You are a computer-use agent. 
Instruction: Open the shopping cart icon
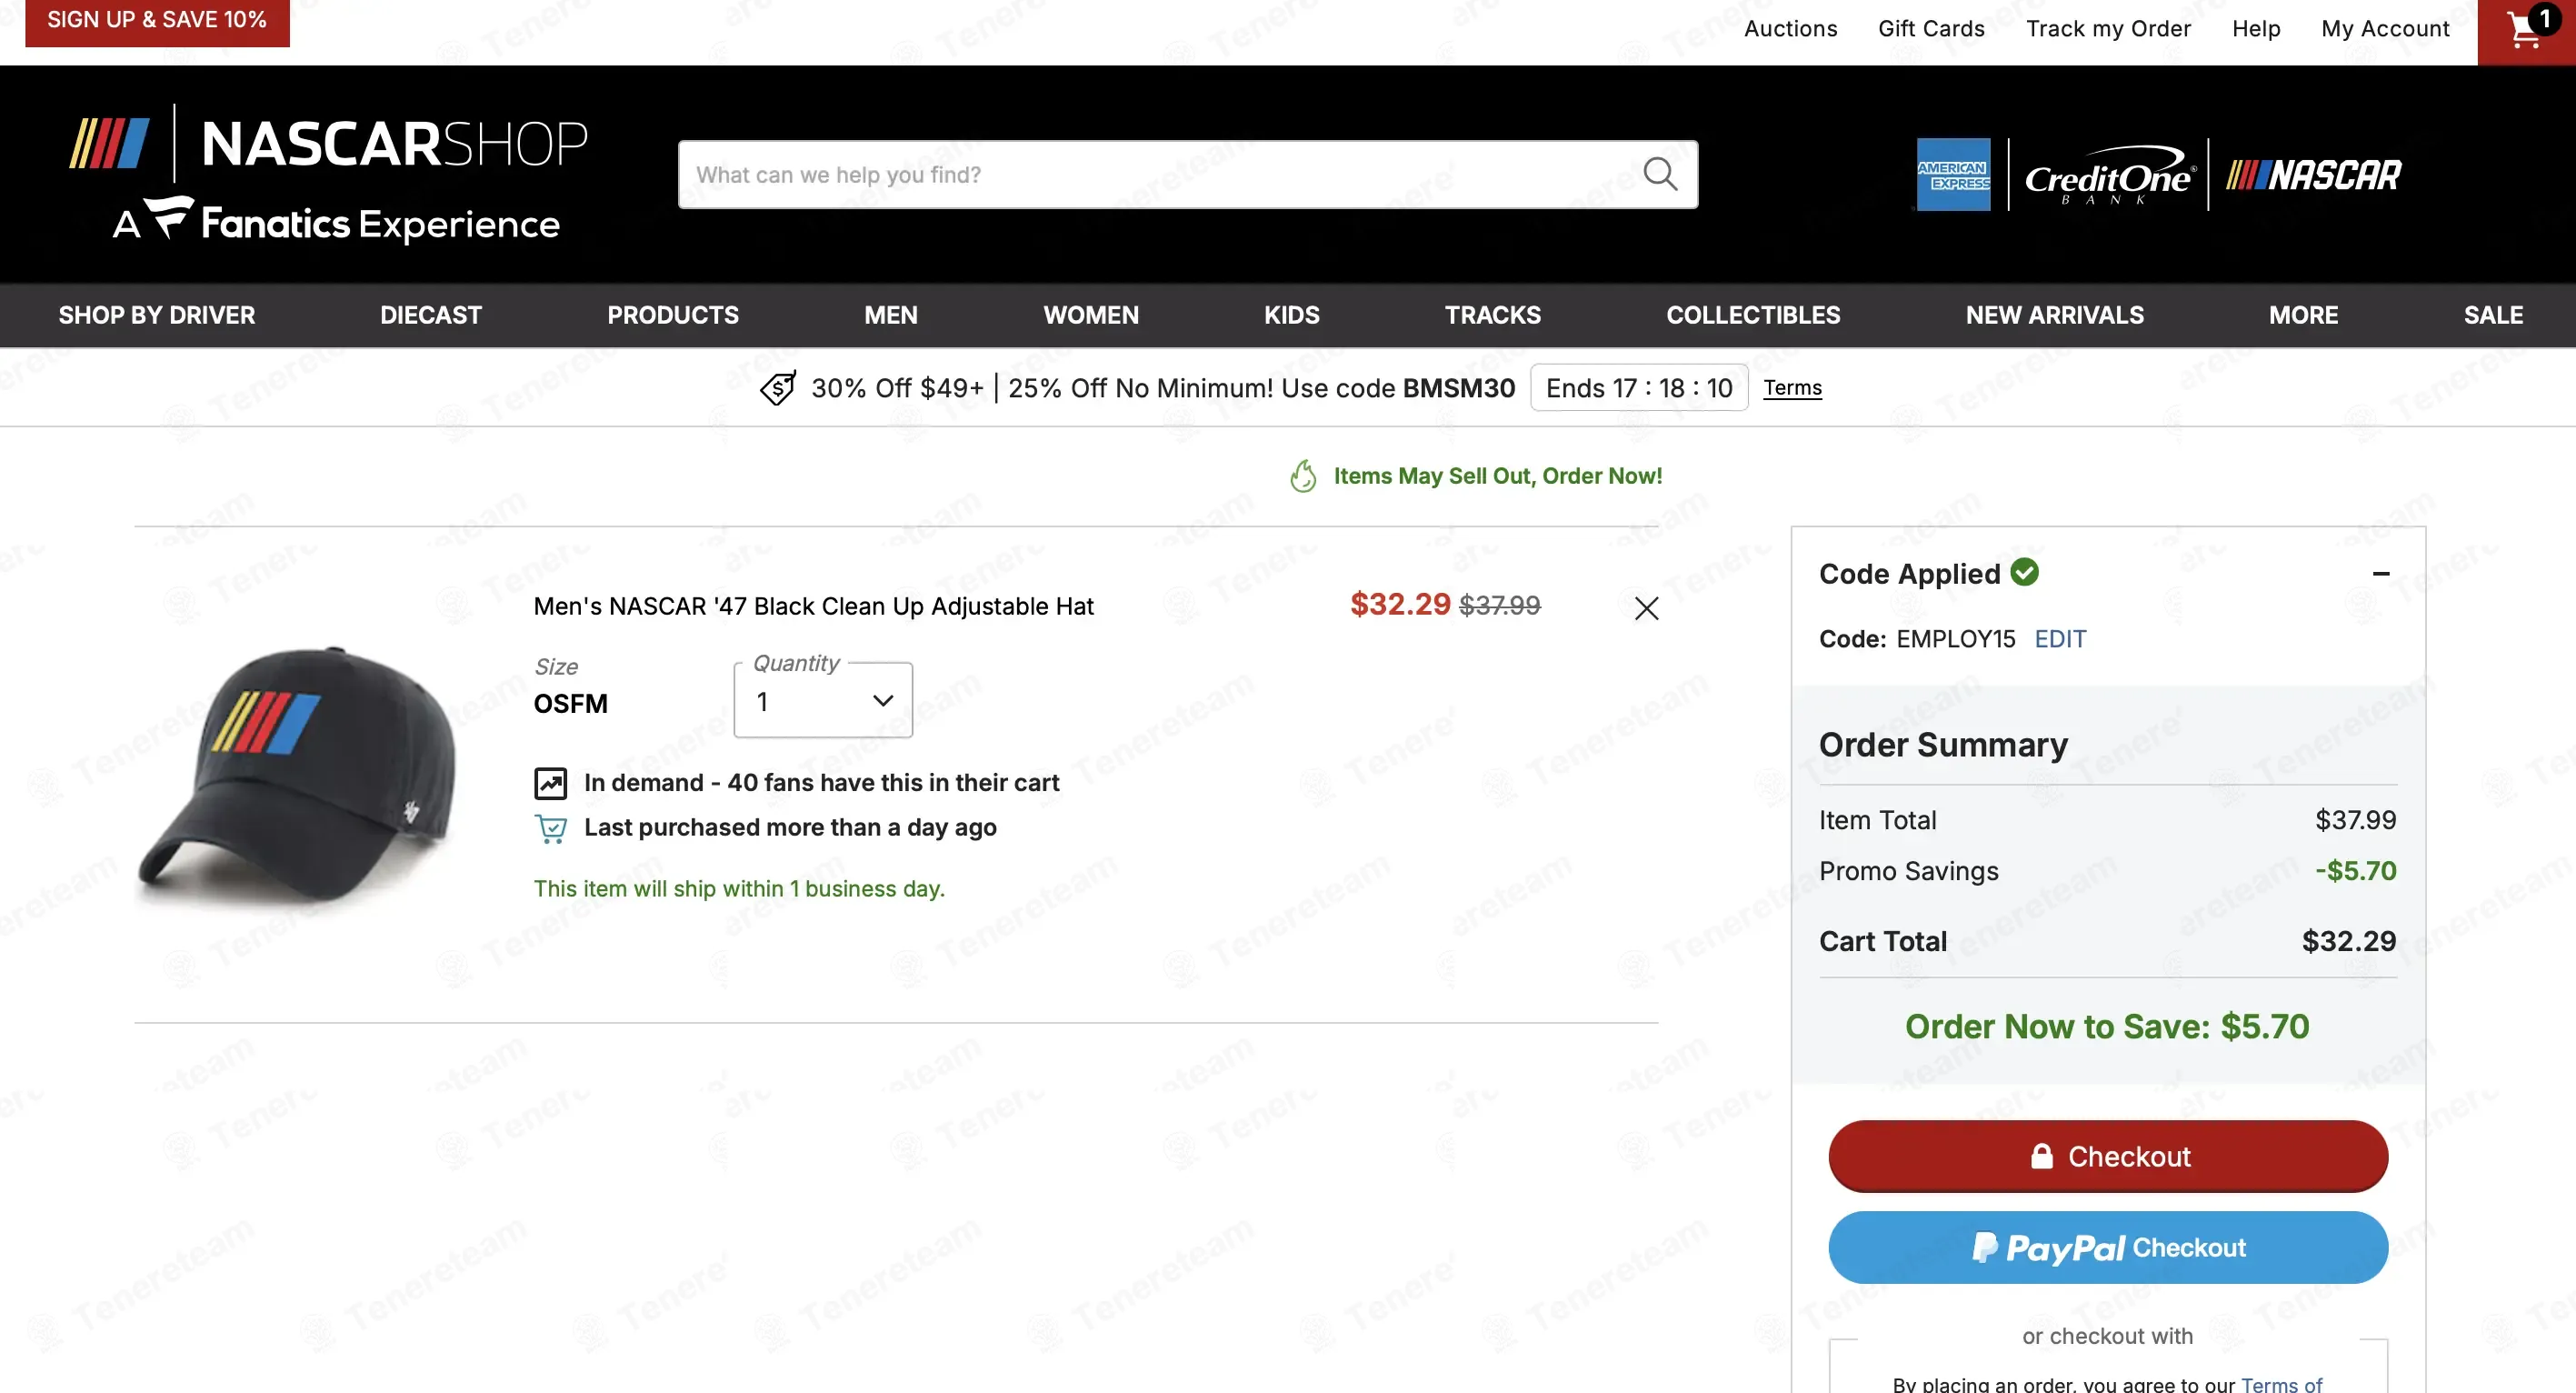coord(2526,30)
